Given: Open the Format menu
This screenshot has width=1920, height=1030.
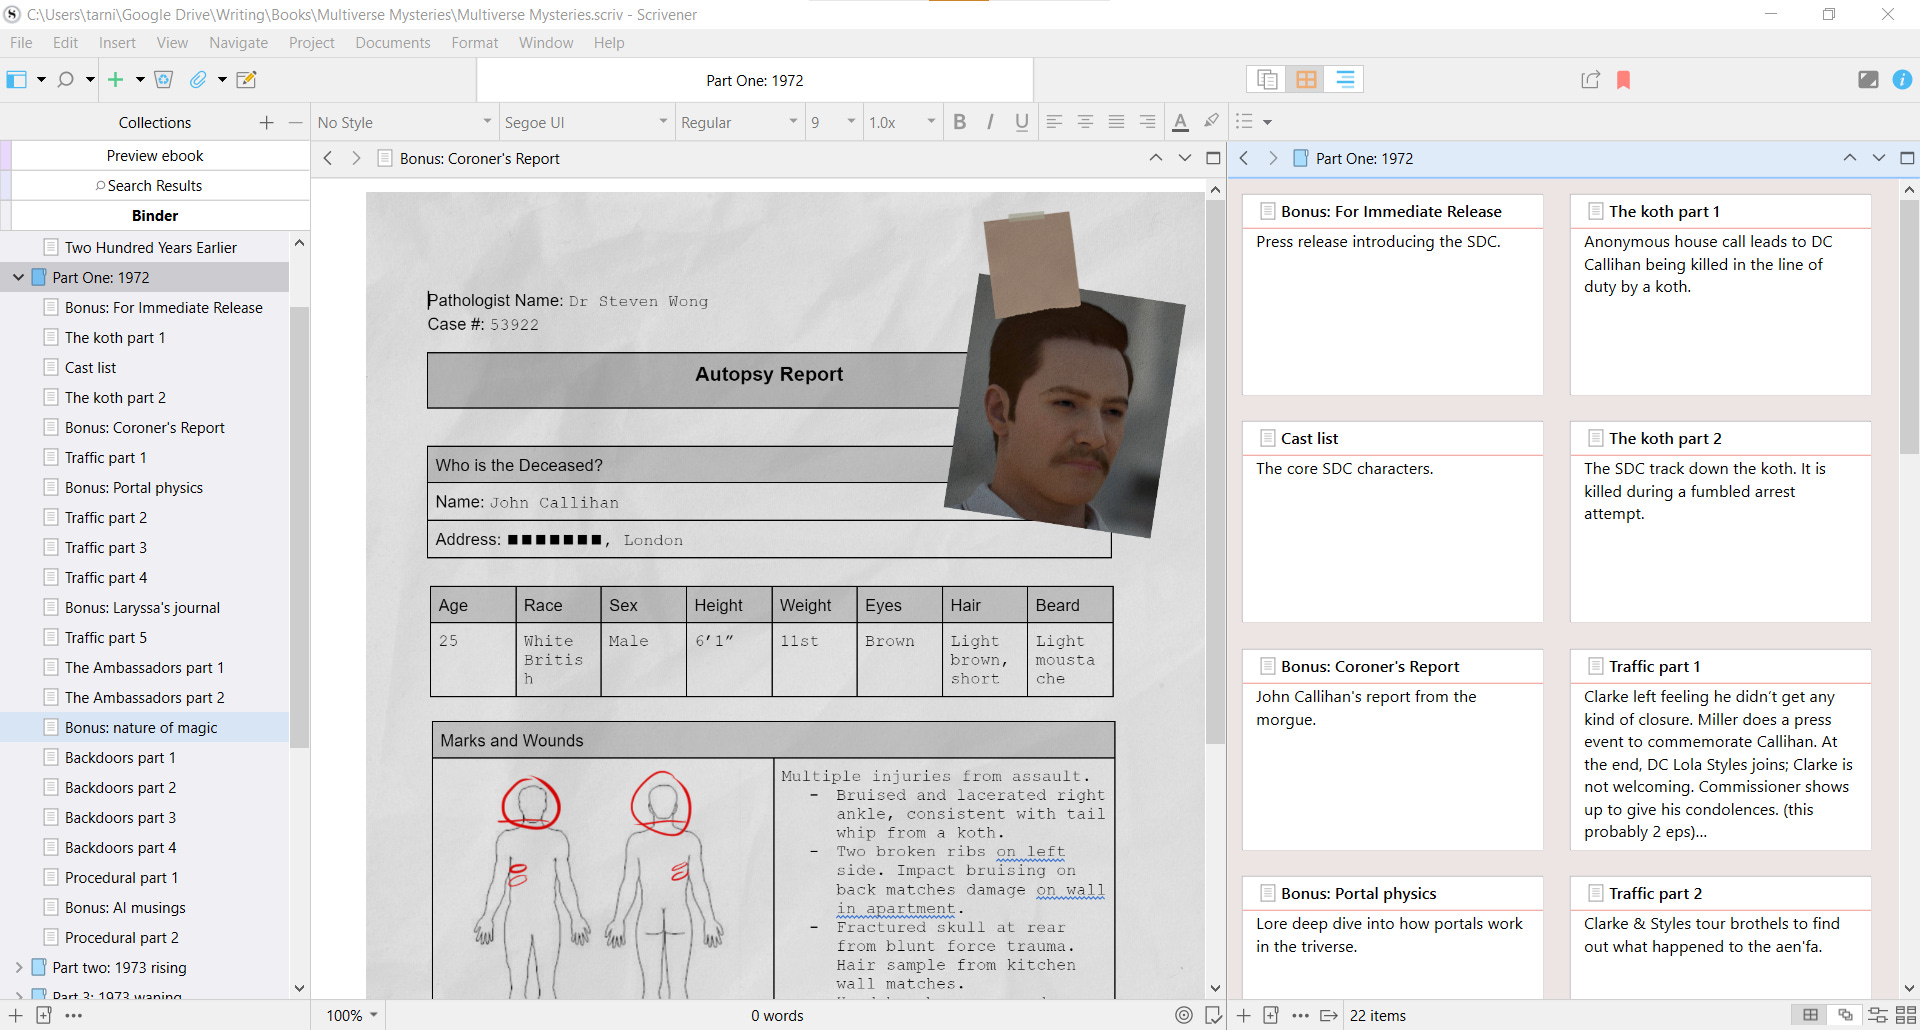Looking at the screenshot, I should coord(475,42).
